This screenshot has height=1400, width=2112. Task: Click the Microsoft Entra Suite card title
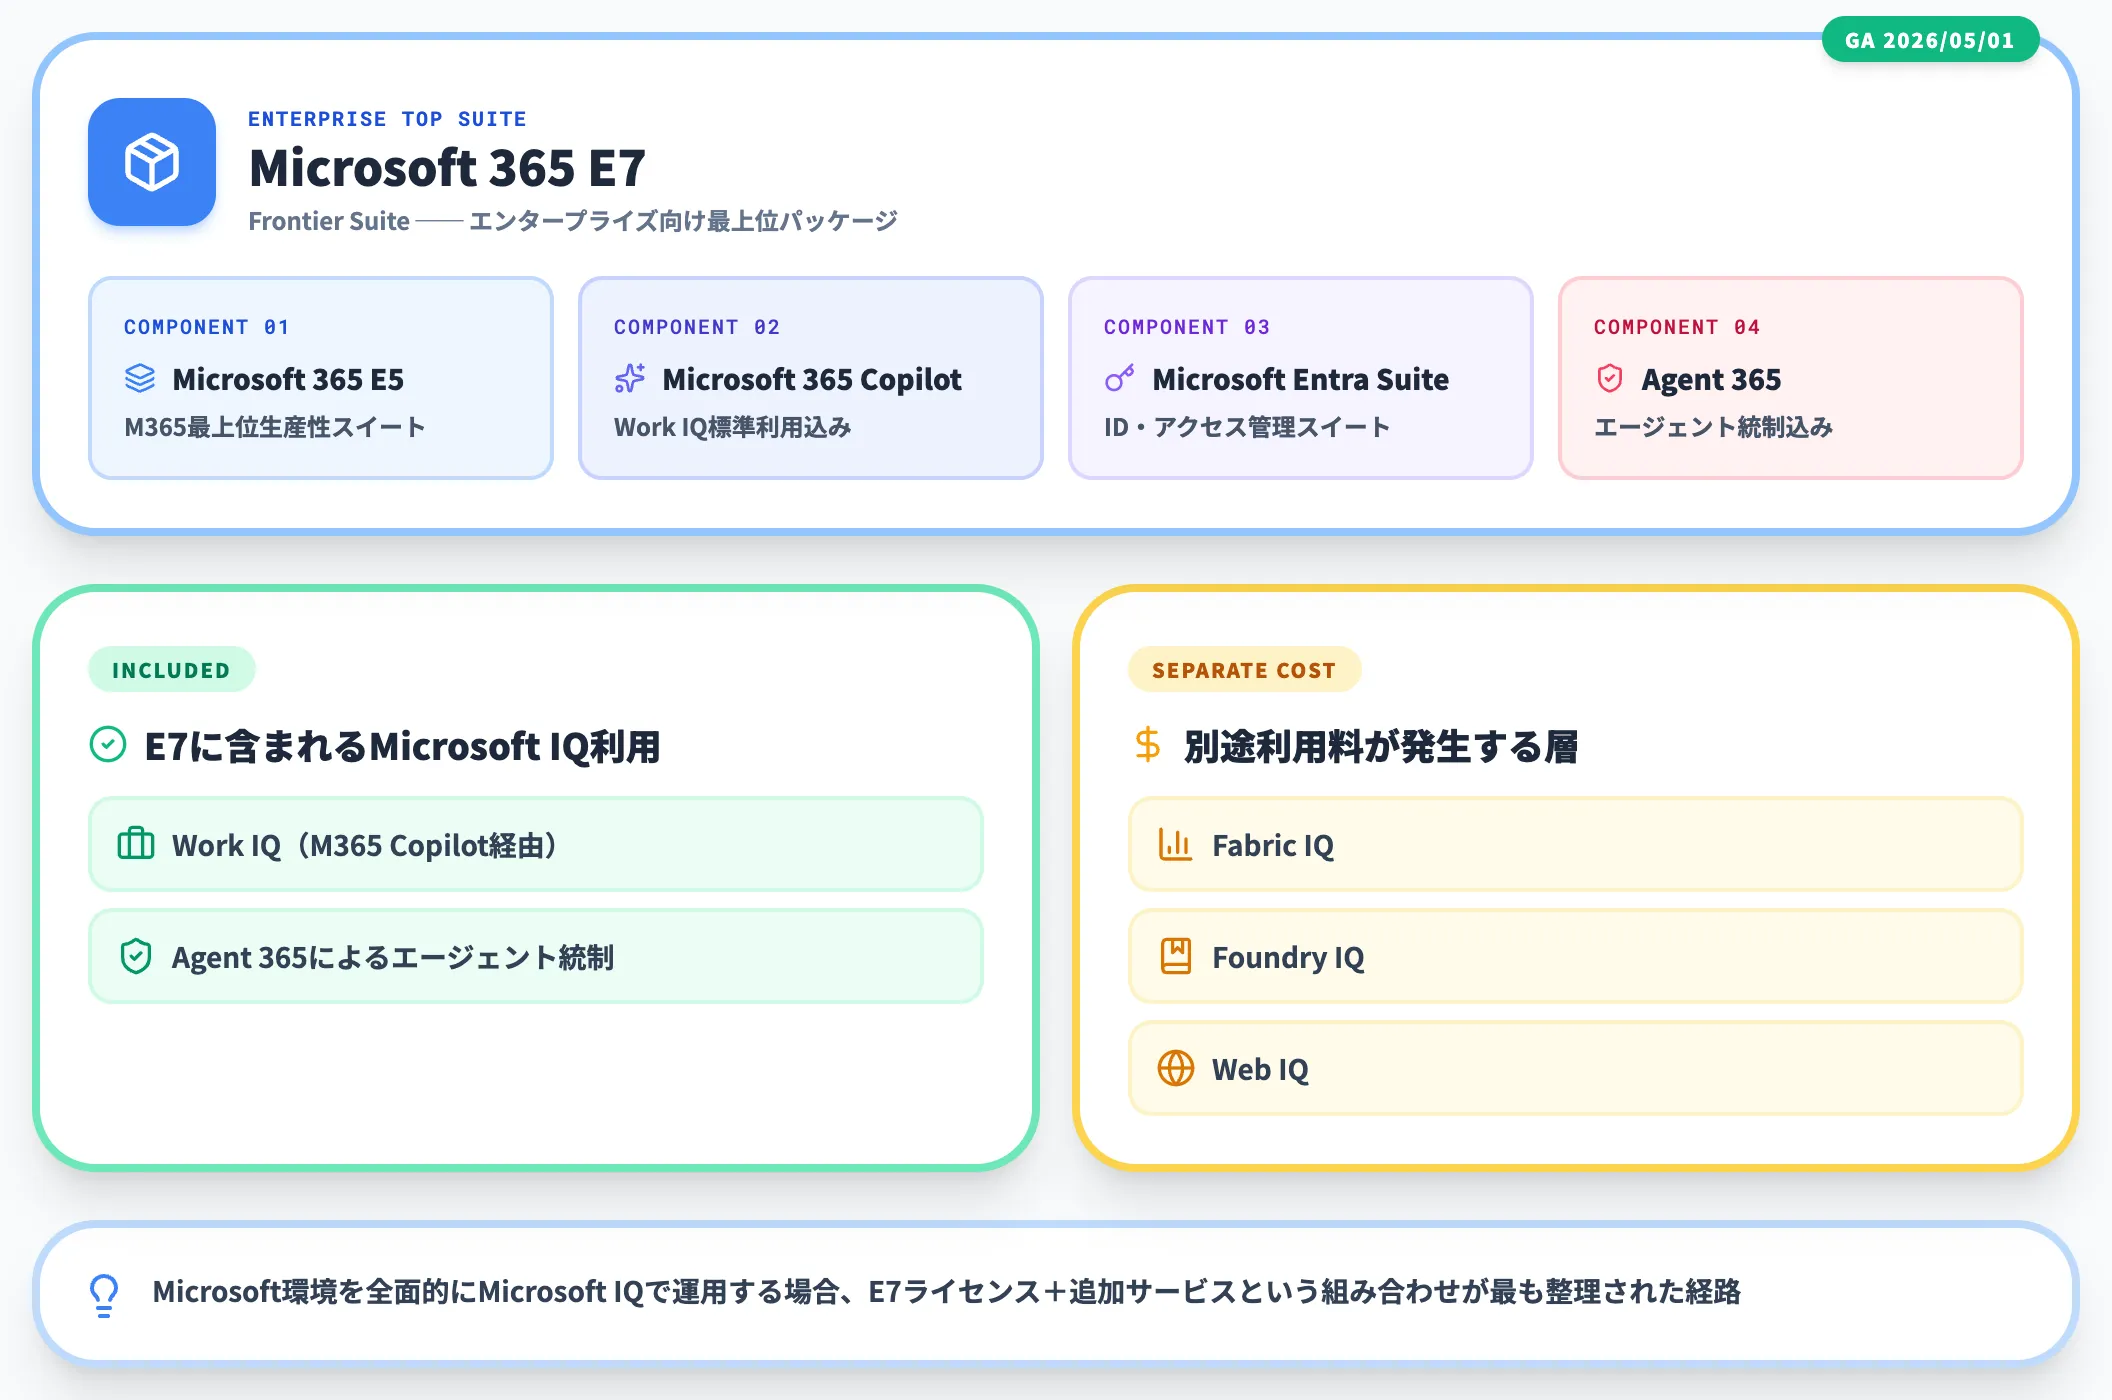pyautogui.click(x=1300, y=380)
